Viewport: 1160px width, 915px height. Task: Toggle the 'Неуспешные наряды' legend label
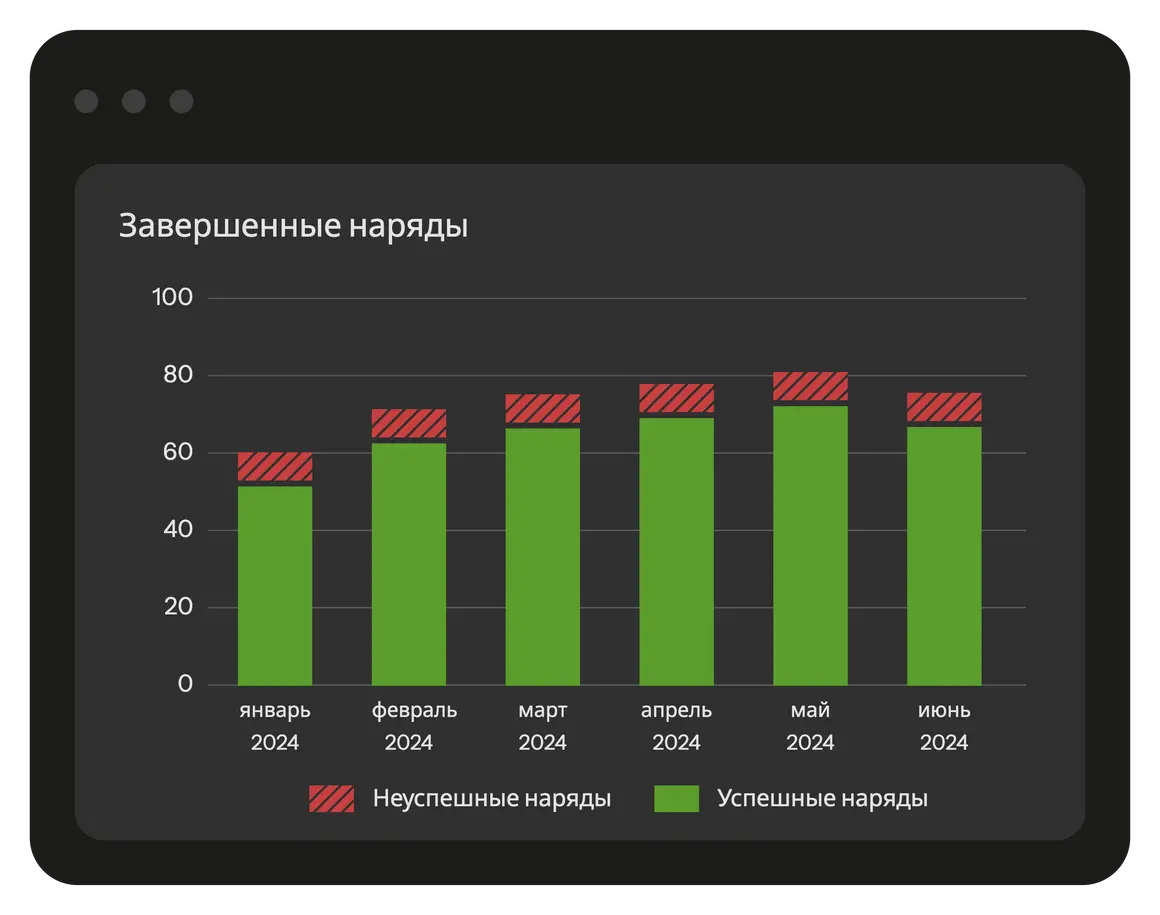pos(491,799)
